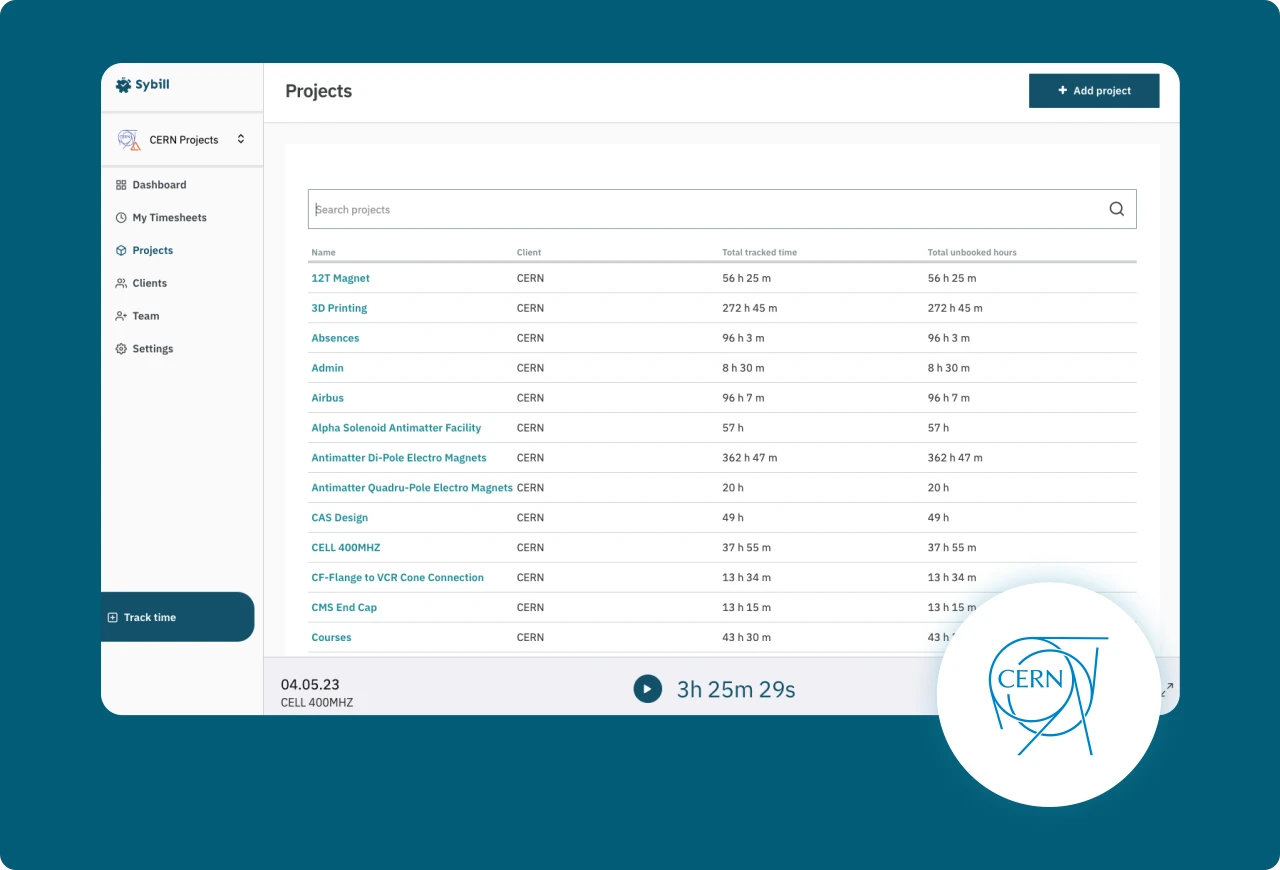
Task: Switch to the Projects page title
Action: pyautogui.click(x=318, y=91)
